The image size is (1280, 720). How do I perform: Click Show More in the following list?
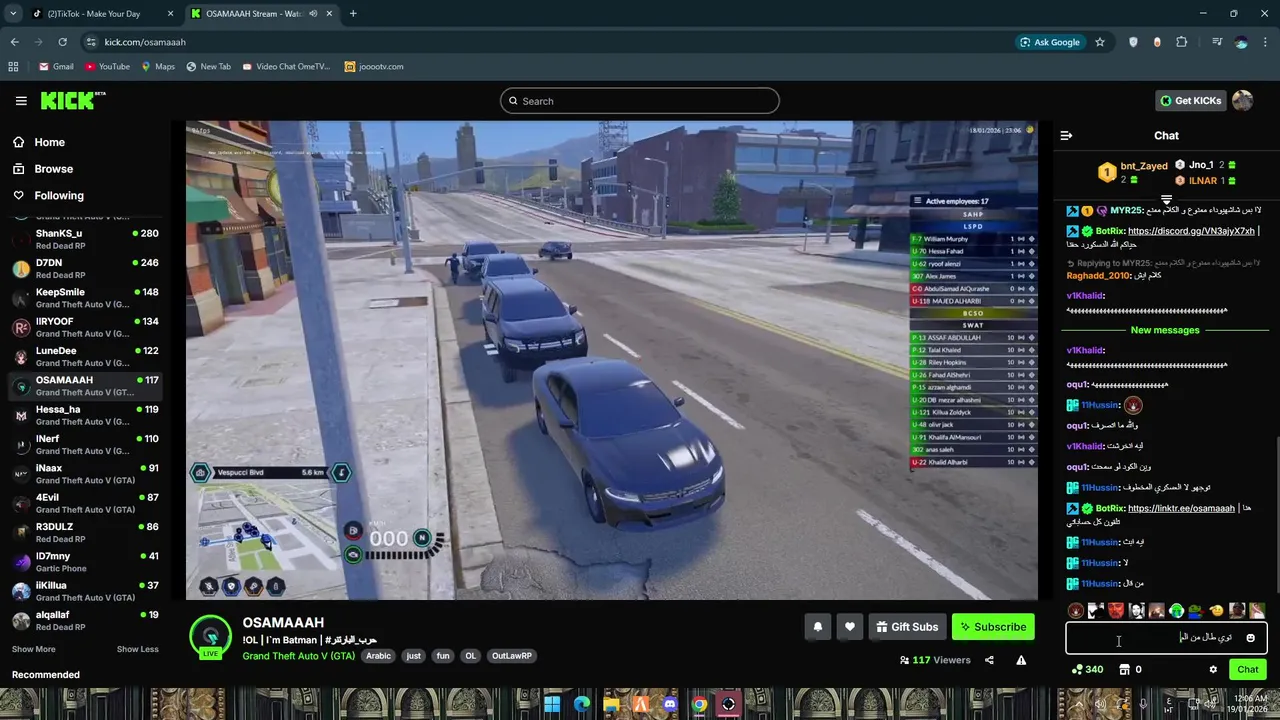[33, 649]
